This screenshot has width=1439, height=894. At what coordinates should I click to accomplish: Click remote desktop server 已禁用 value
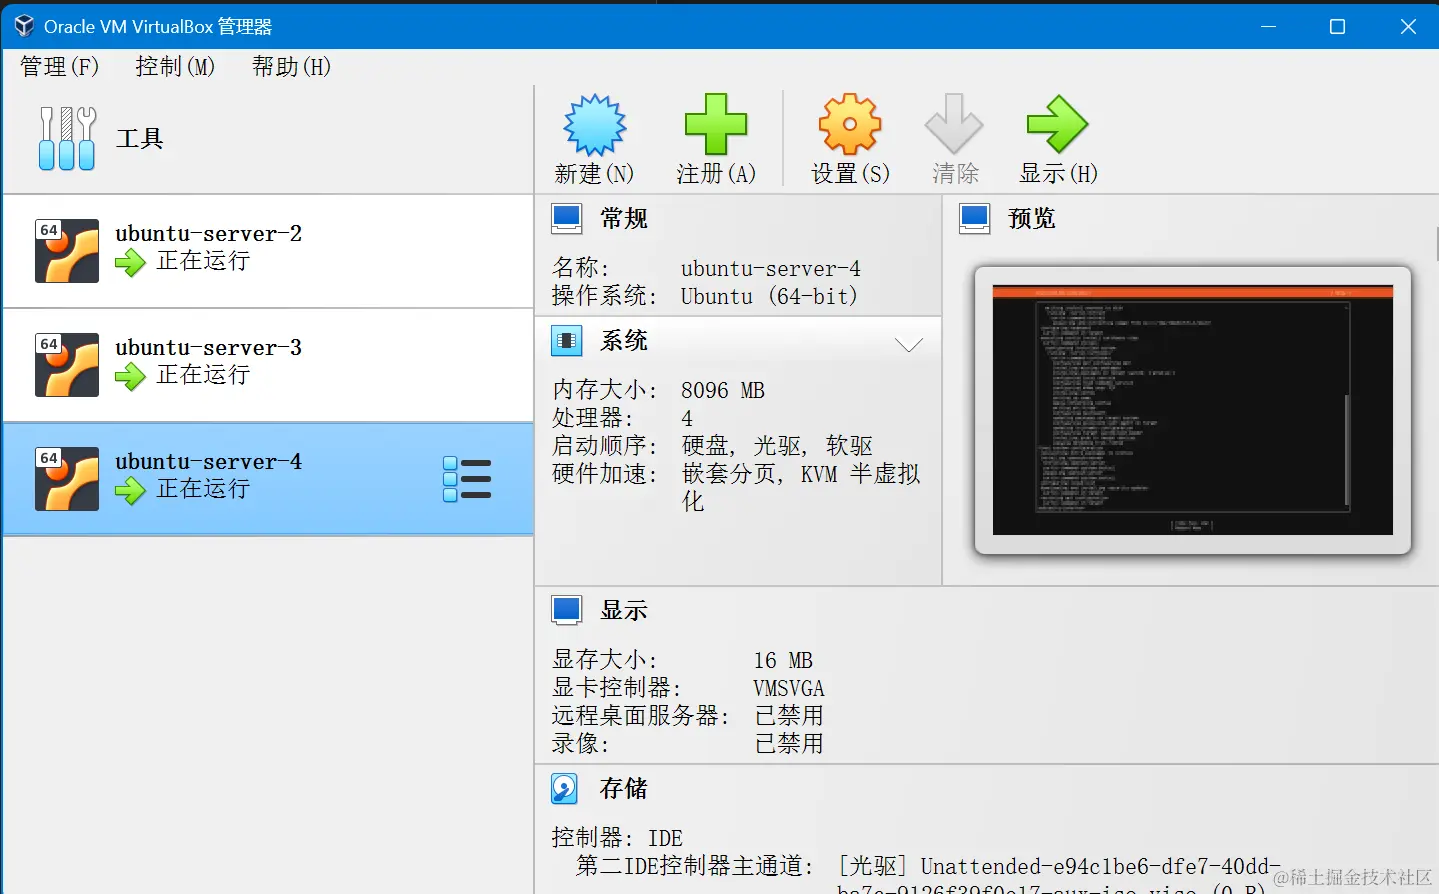(x=789, y=716)
